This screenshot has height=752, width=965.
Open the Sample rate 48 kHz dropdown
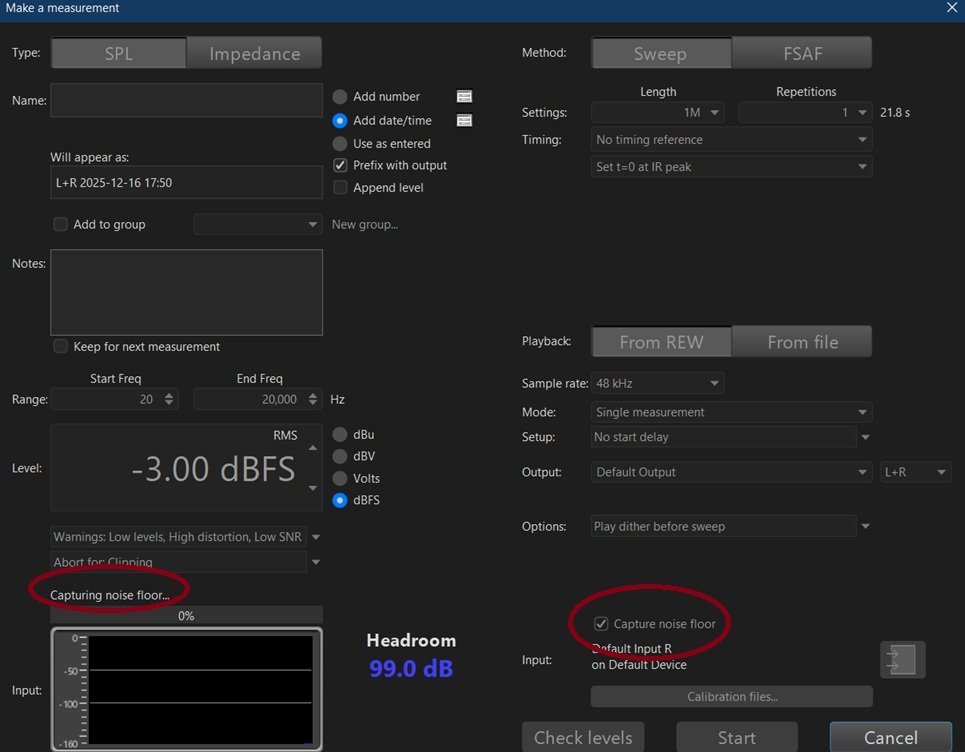tap(657, 383)
